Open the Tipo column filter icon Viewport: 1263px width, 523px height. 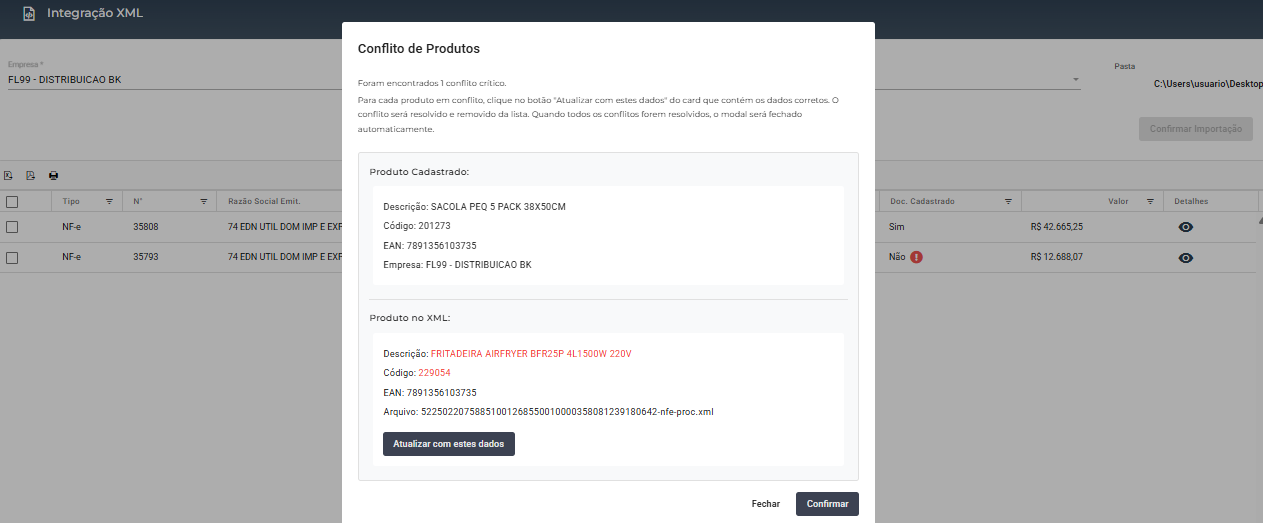[x=109, y=201]
